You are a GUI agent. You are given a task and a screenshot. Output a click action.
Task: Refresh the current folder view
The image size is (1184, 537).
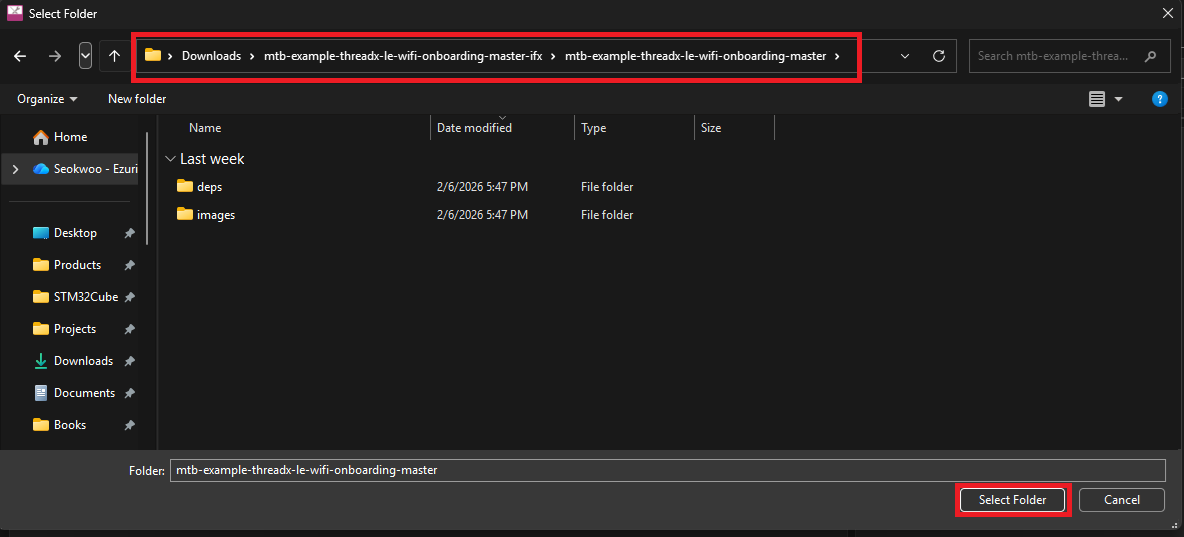[938, 56]
